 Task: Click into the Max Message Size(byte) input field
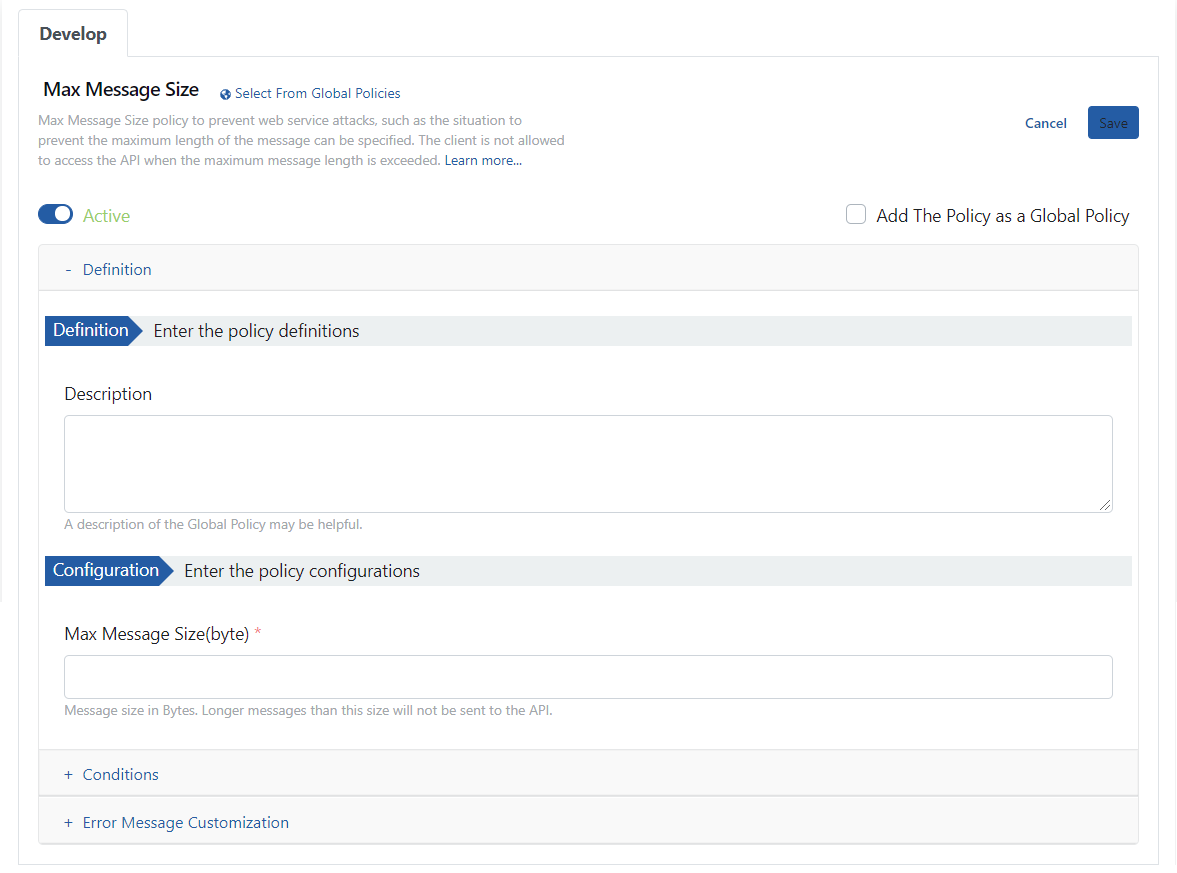pyautogui.click(x=588, y=677)
